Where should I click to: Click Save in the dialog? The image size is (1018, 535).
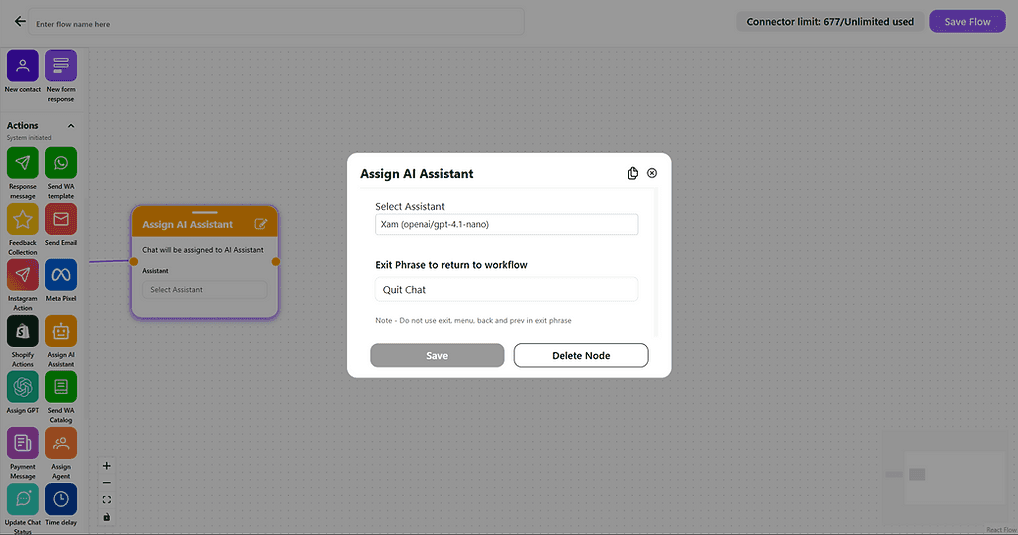[x=437, y=355]
